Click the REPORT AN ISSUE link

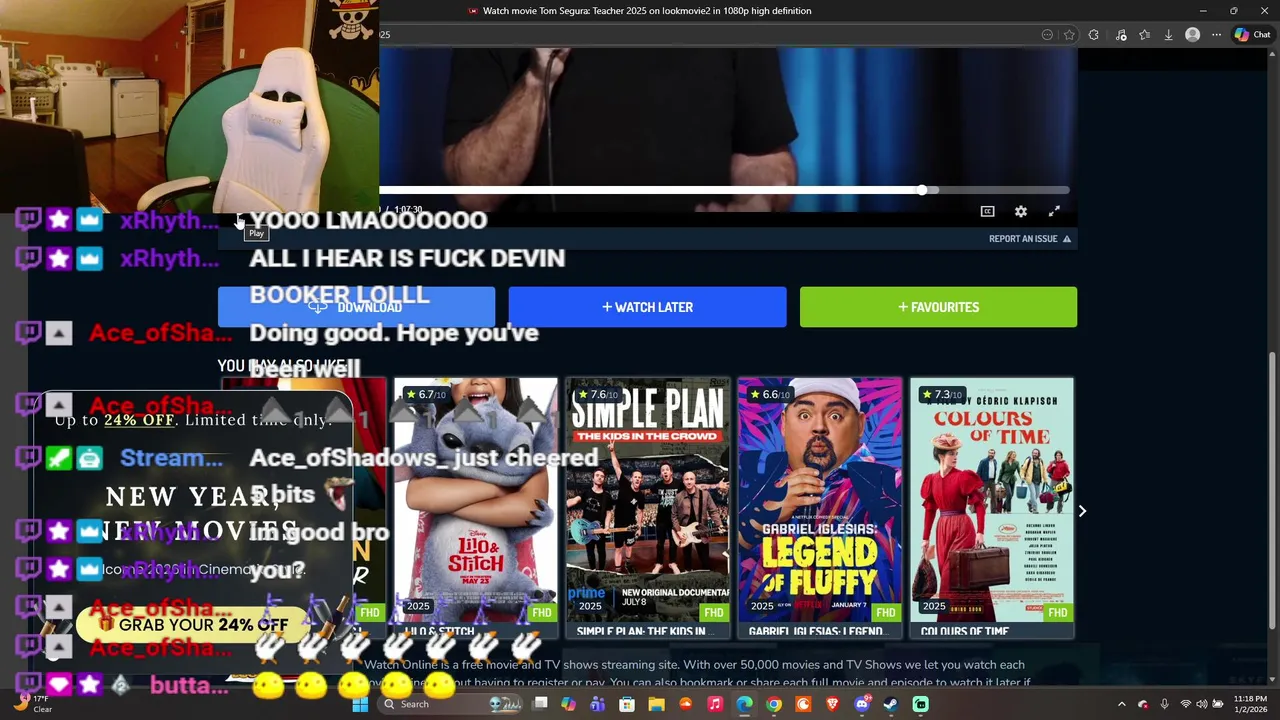[x=1030, y=239]
